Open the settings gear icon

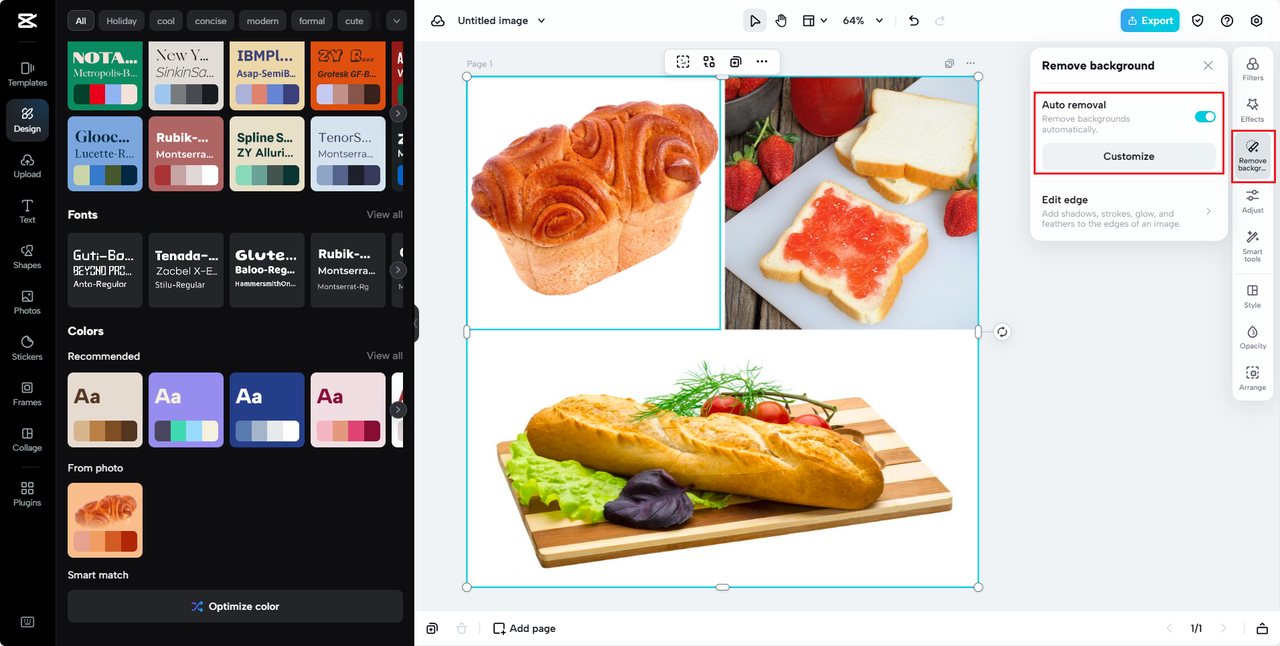(1257, 20)
